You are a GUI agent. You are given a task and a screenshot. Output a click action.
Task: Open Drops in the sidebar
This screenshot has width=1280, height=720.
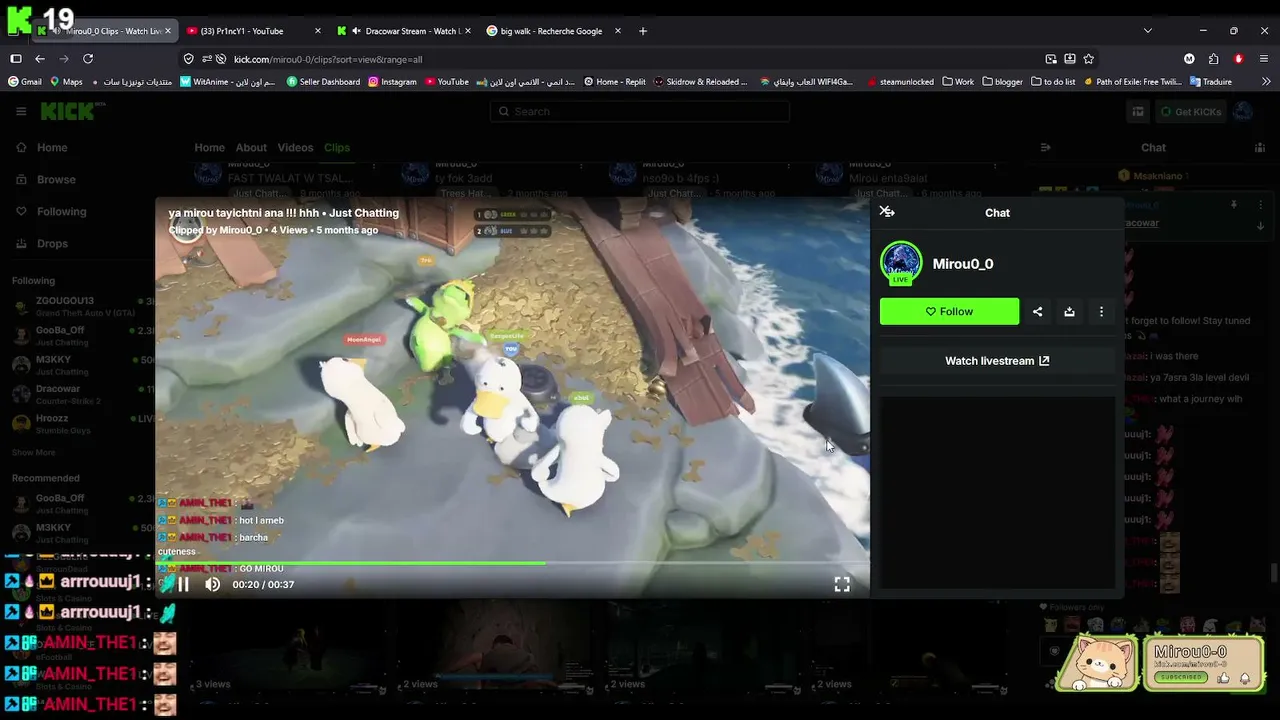42,243
